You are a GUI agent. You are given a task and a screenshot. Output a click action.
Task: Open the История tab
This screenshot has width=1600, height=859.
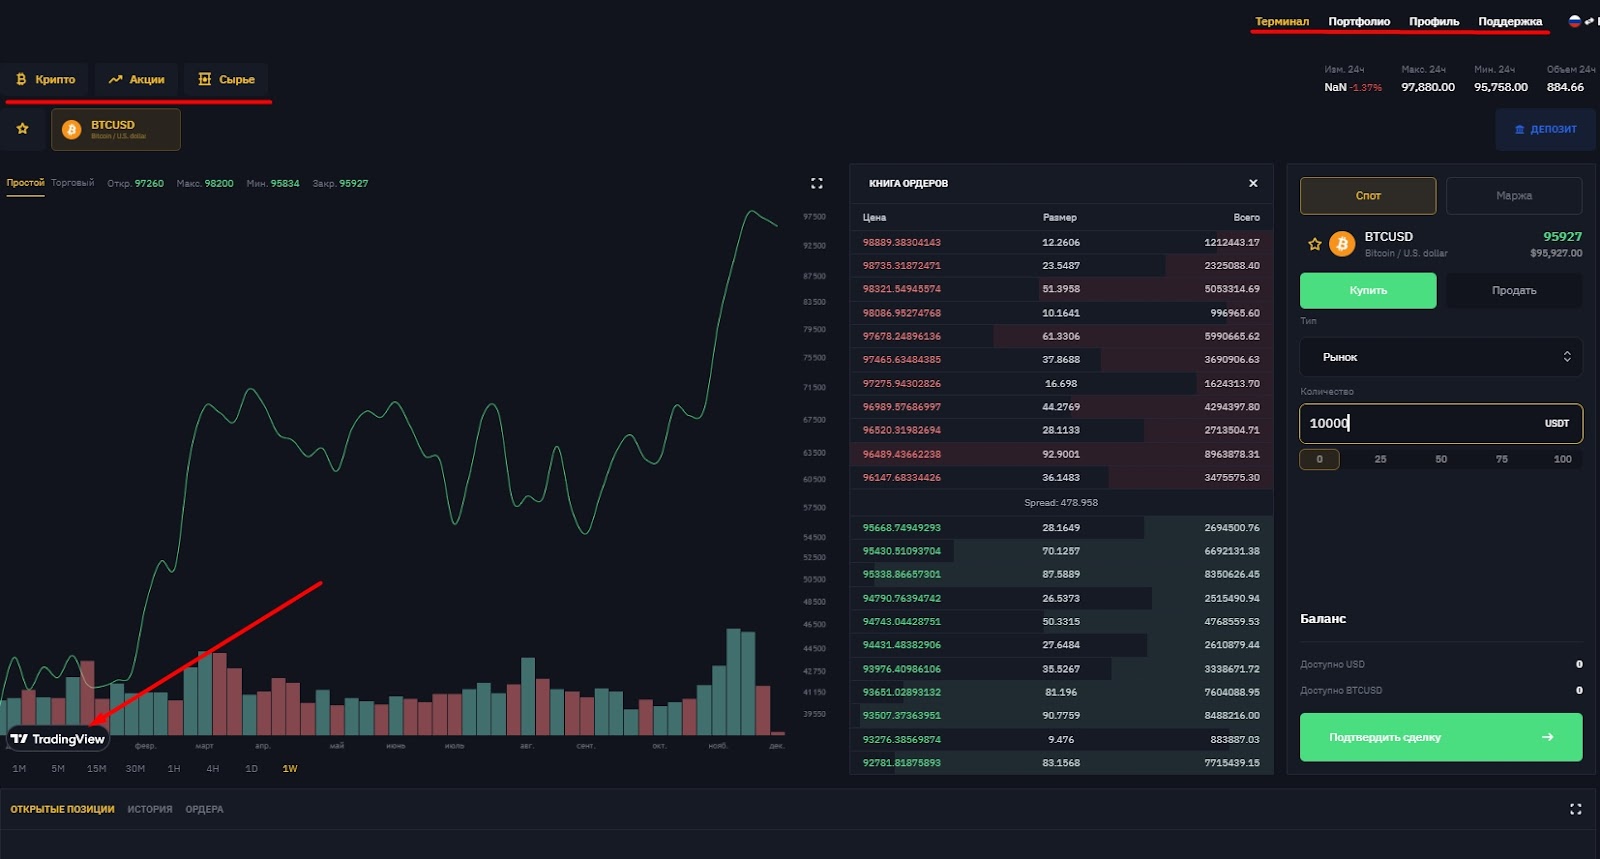150,809
